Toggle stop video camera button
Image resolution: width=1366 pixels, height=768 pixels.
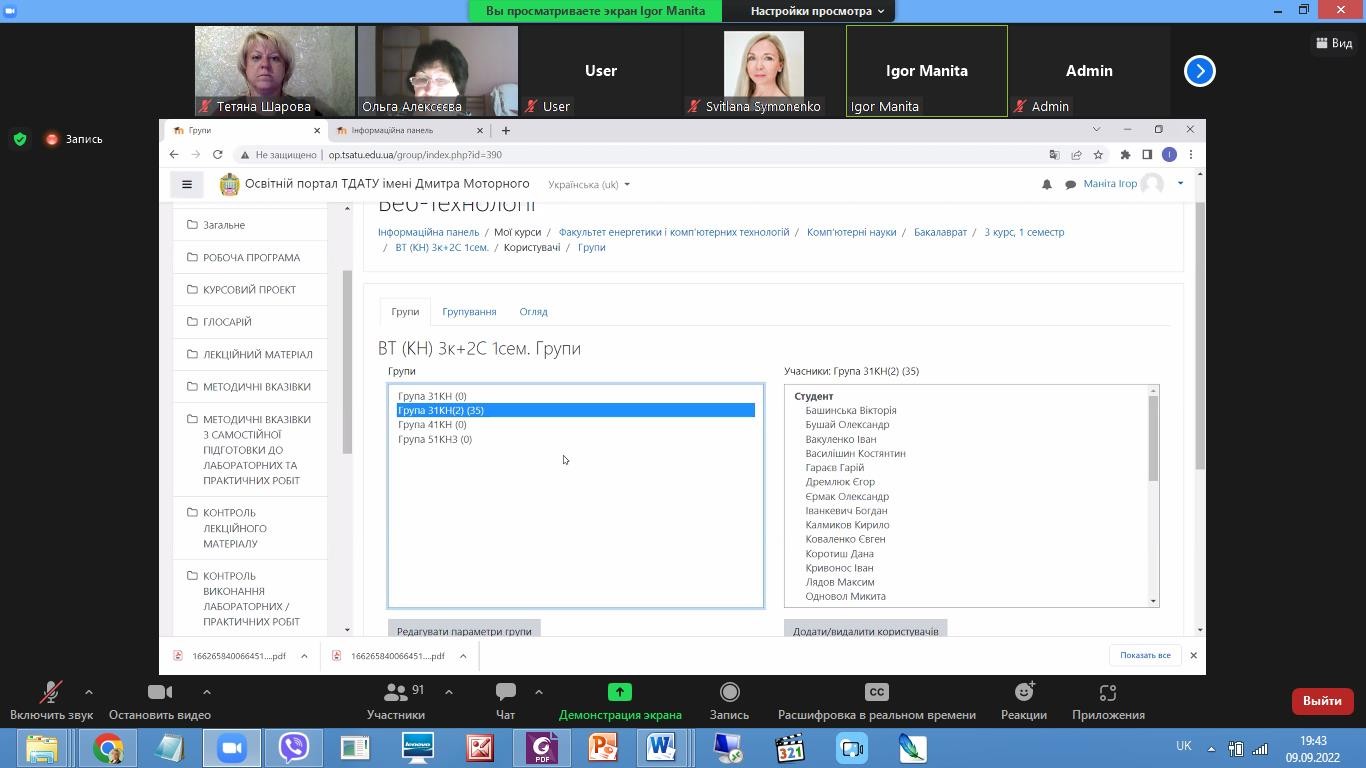160,693
